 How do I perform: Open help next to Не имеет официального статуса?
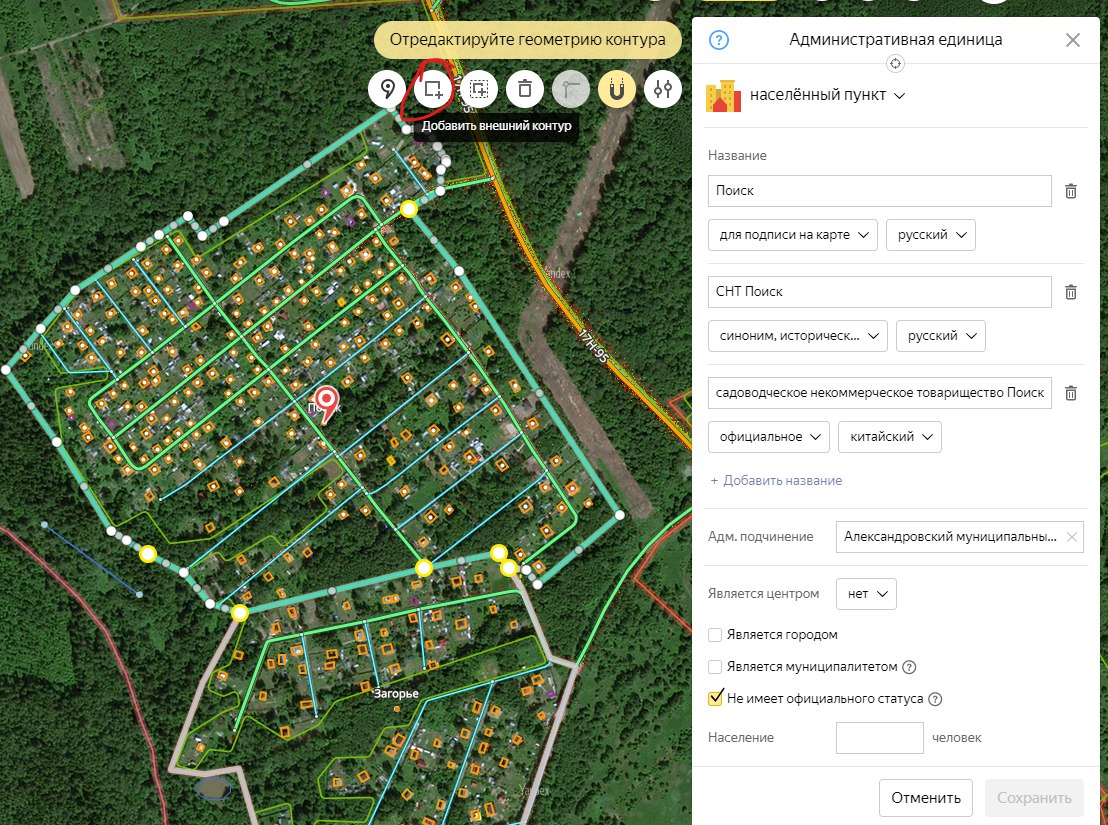935,699
